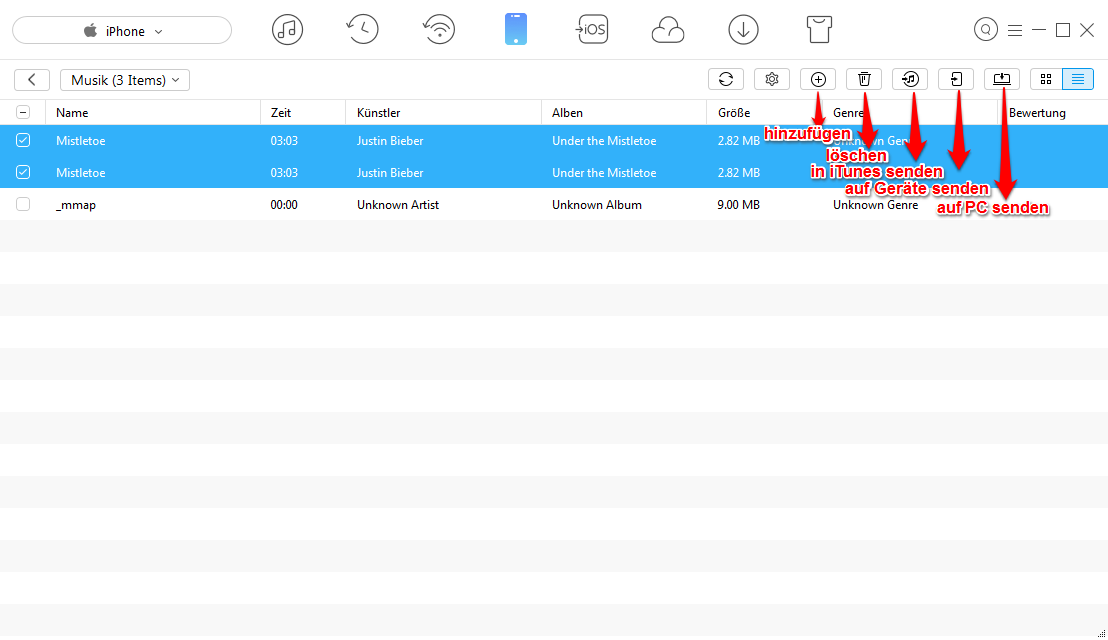Switch to grid view layout
Viewport: 1108px width, 640px height.
click(x=1045, y=79)
